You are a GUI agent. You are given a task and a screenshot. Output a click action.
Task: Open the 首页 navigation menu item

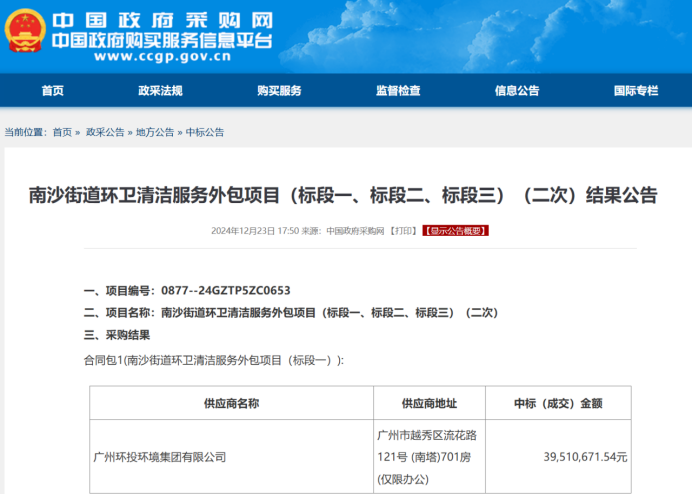click(x=53, y=91)
